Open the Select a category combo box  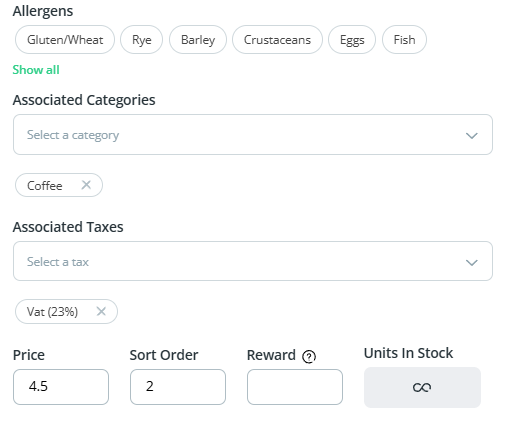[253, 135]
